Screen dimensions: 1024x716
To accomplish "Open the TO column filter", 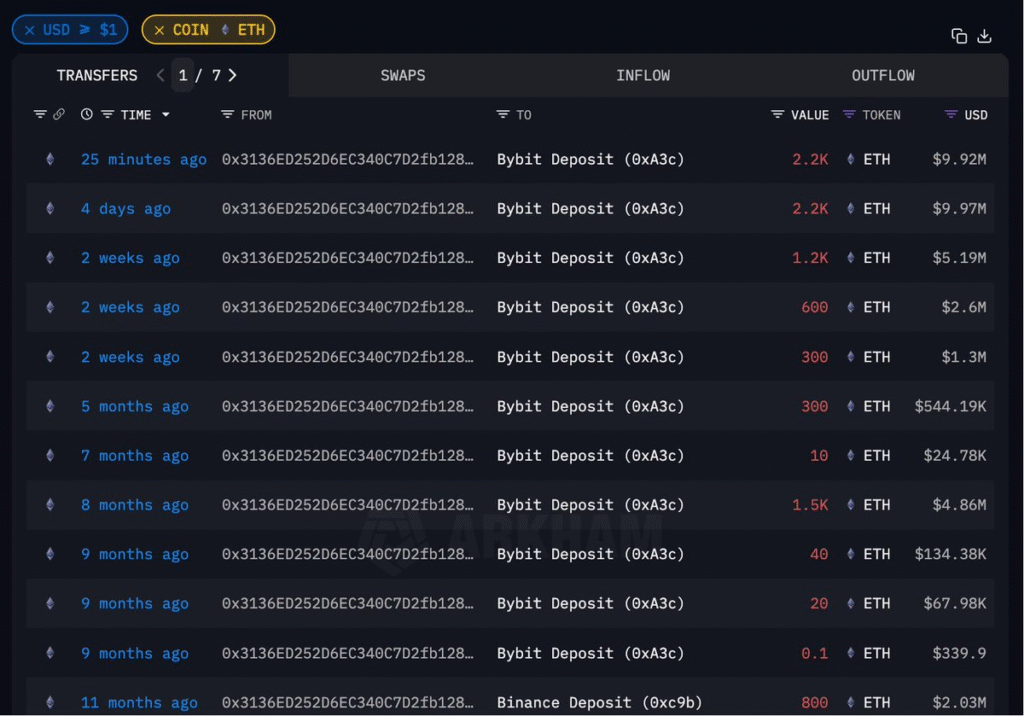I will [503, 115].
